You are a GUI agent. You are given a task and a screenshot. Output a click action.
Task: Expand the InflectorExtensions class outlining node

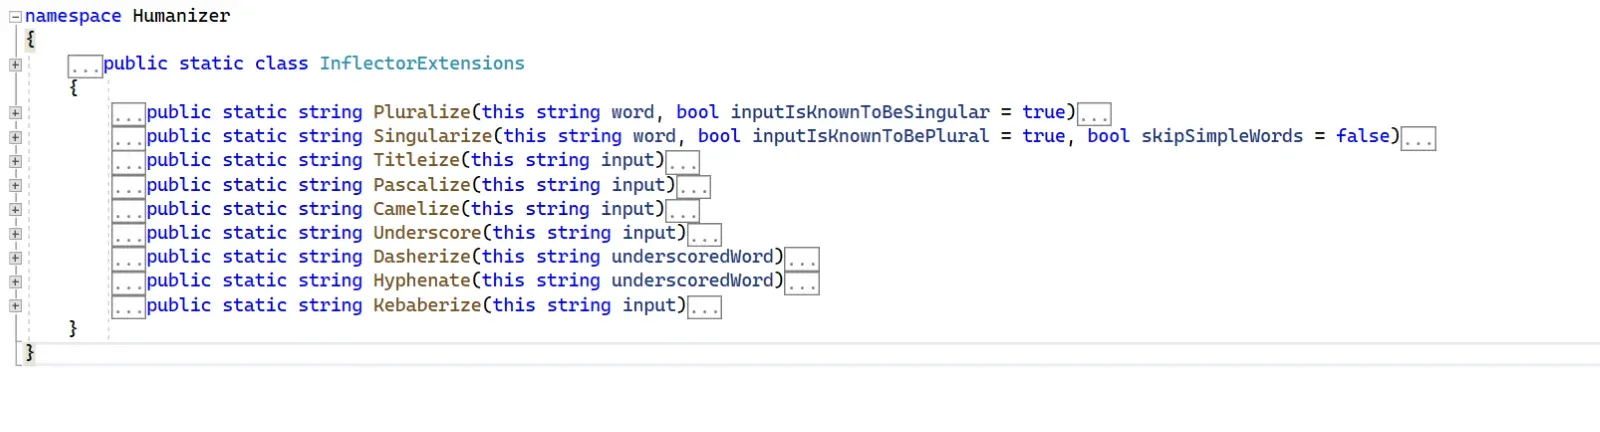15,65
